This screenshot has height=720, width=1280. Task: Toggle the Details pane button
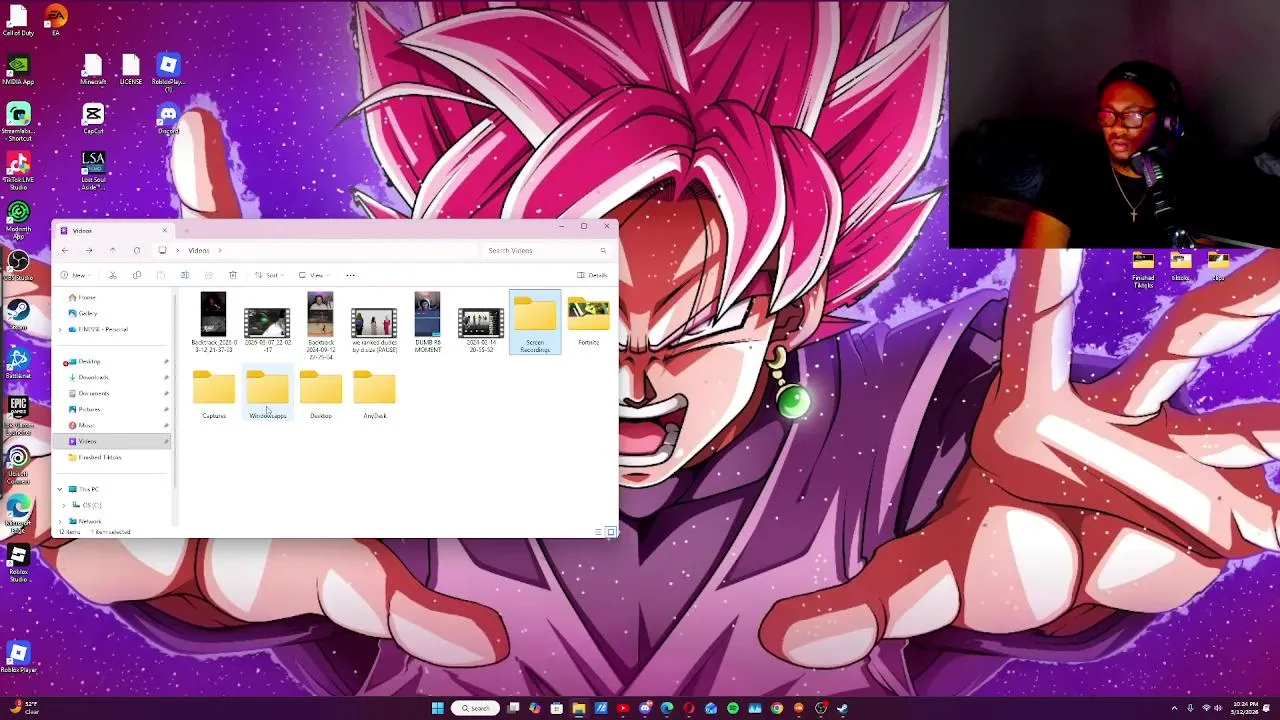(x=592, y=275)
